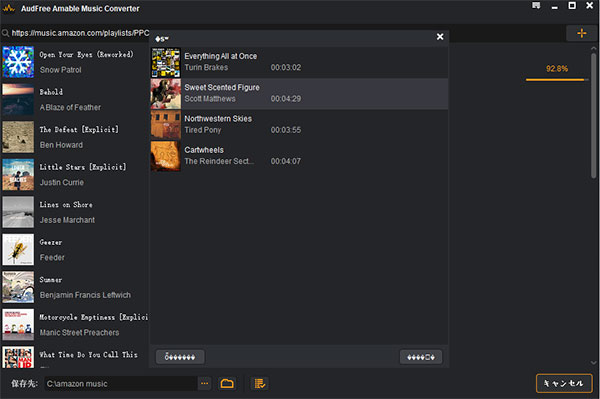The image size is (600, 399).
Task: Open the output folder icon
Action: pos(227,383)
